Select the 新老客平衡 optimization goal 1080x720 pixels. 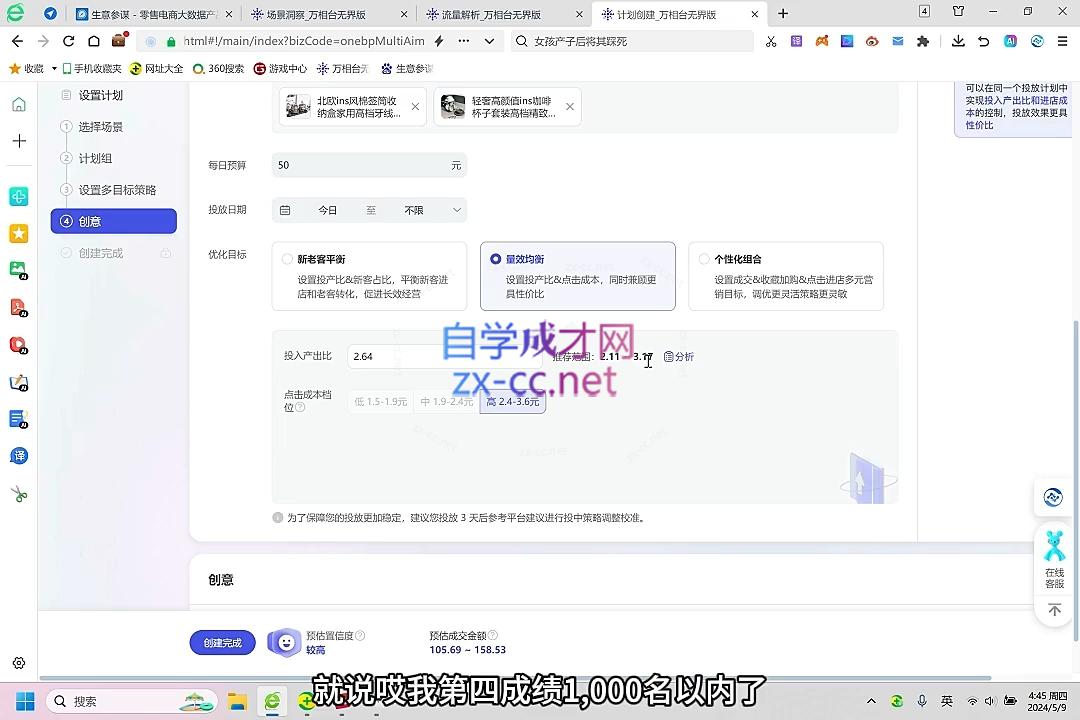click(288, 259)
